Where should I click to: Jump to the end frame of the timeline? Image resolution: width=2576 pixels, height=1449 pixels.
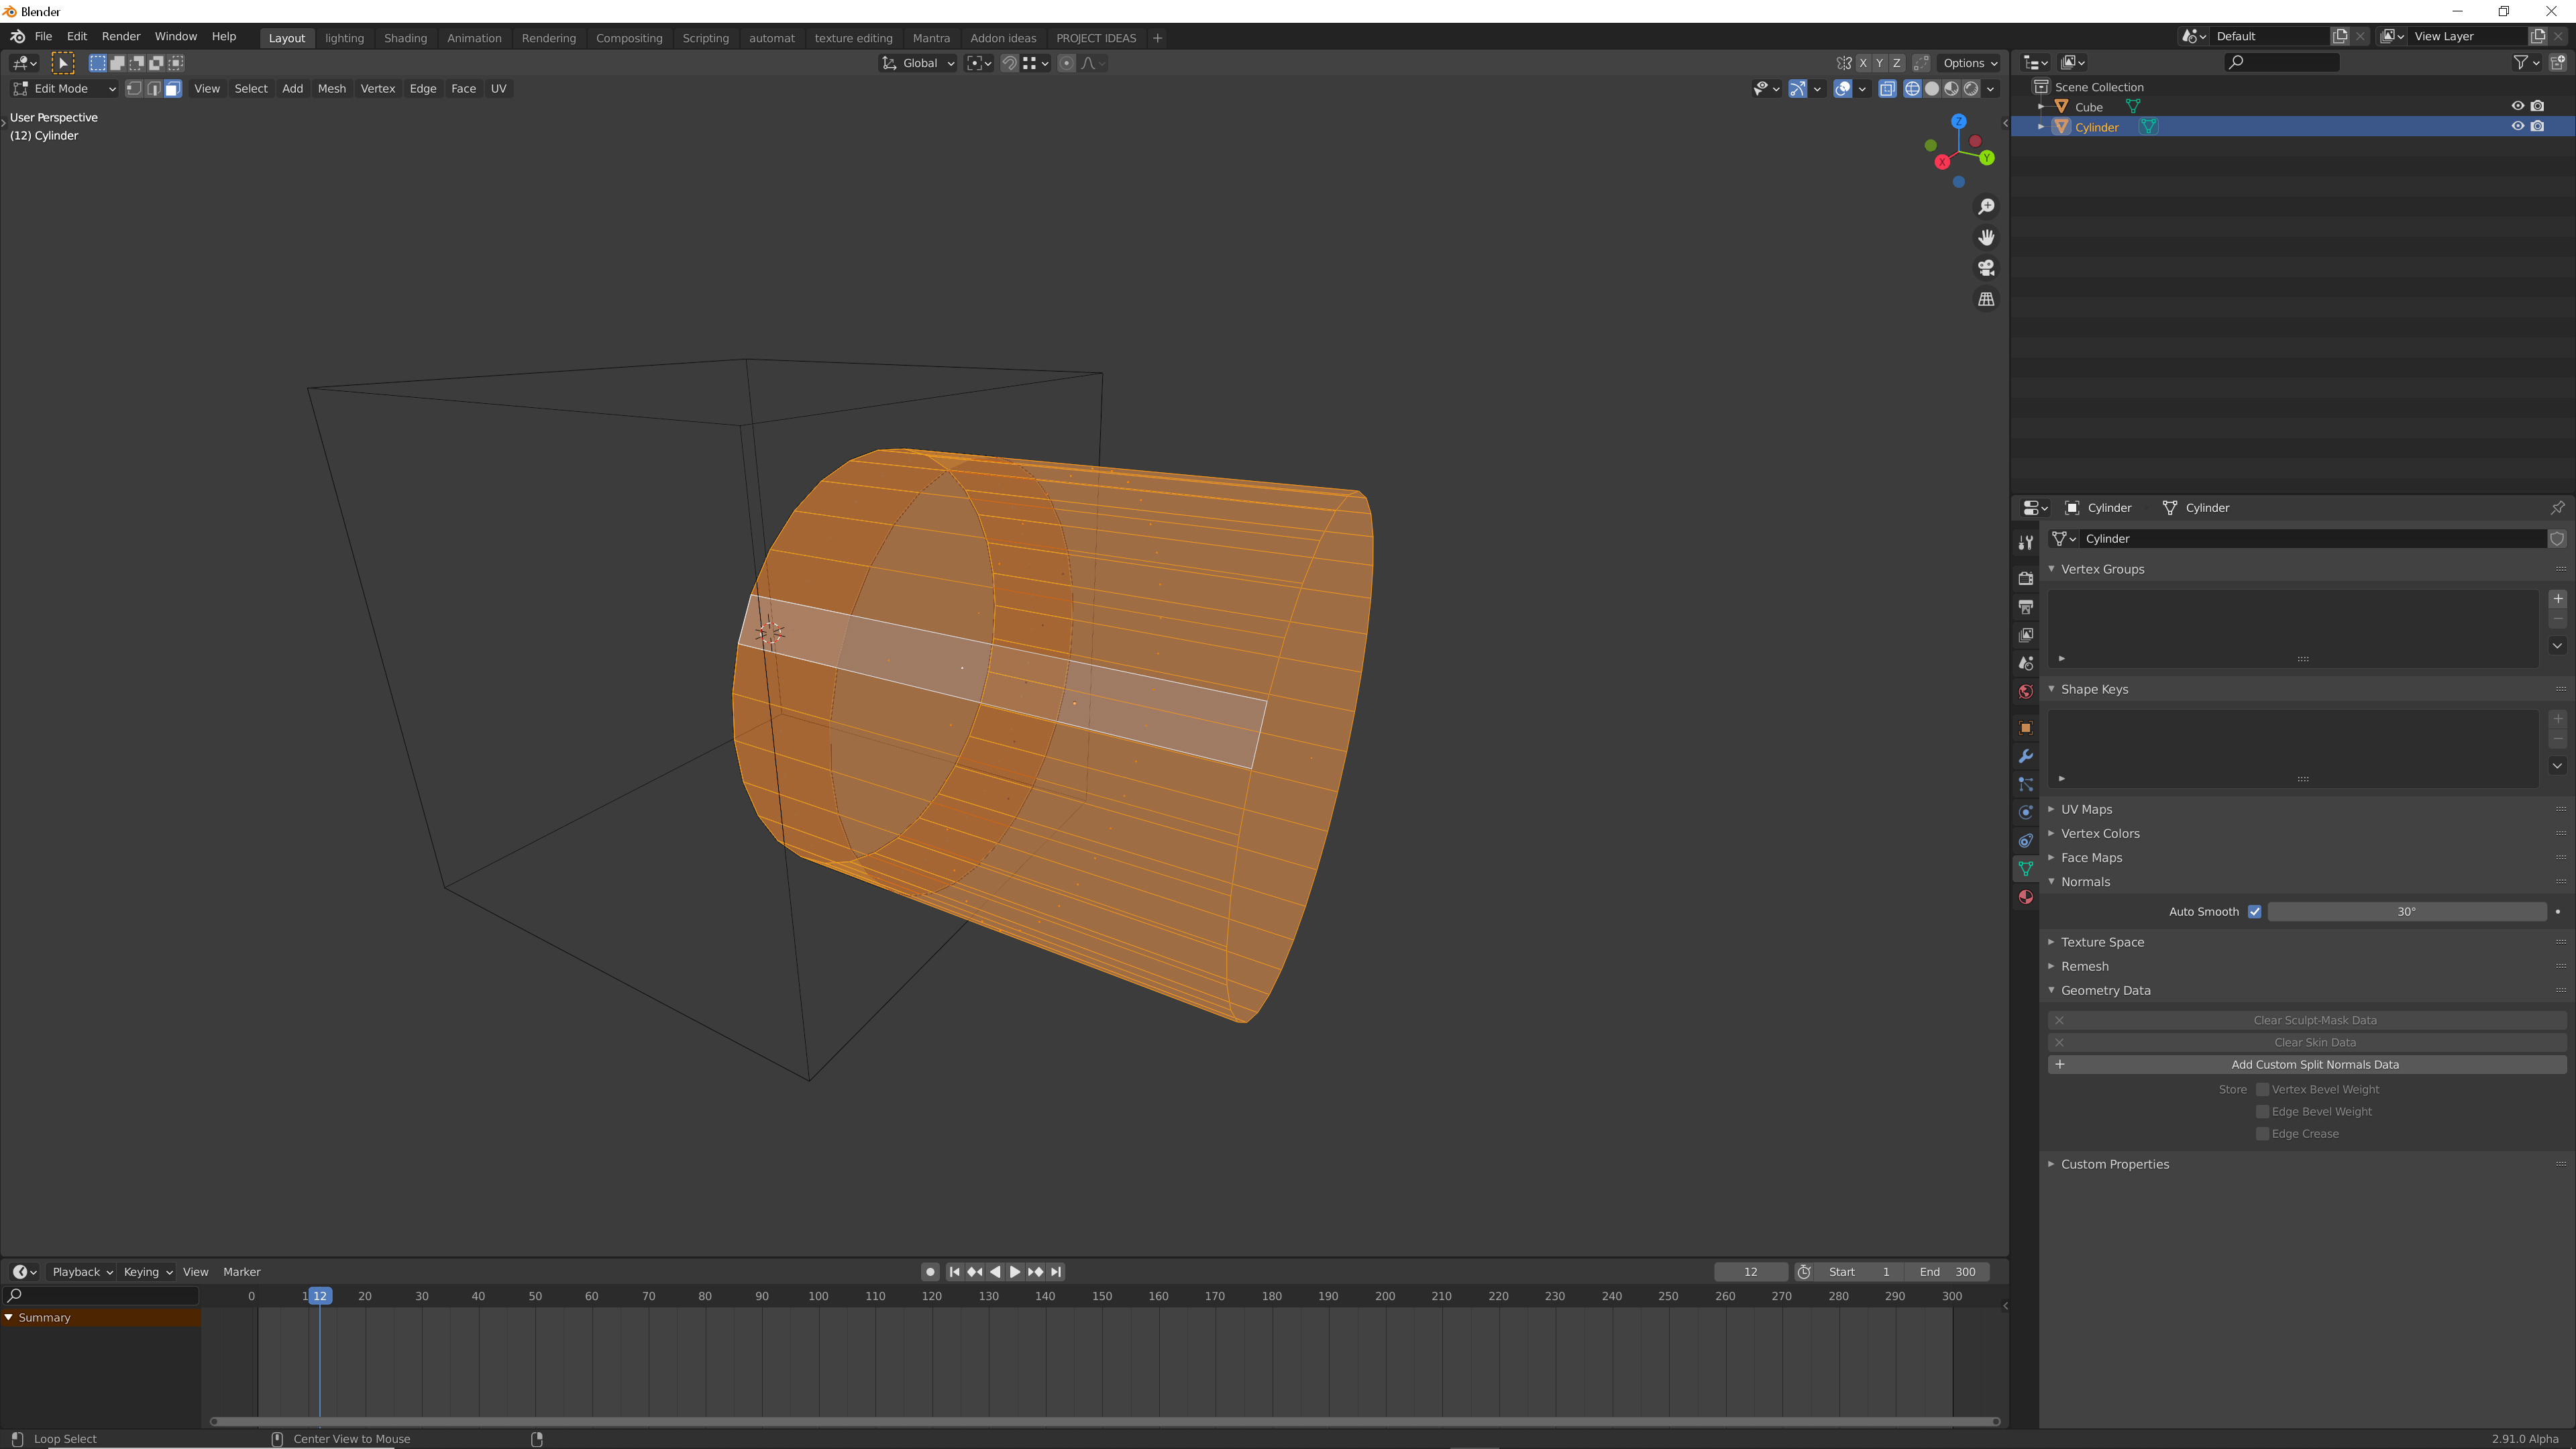[1056, 1272]
